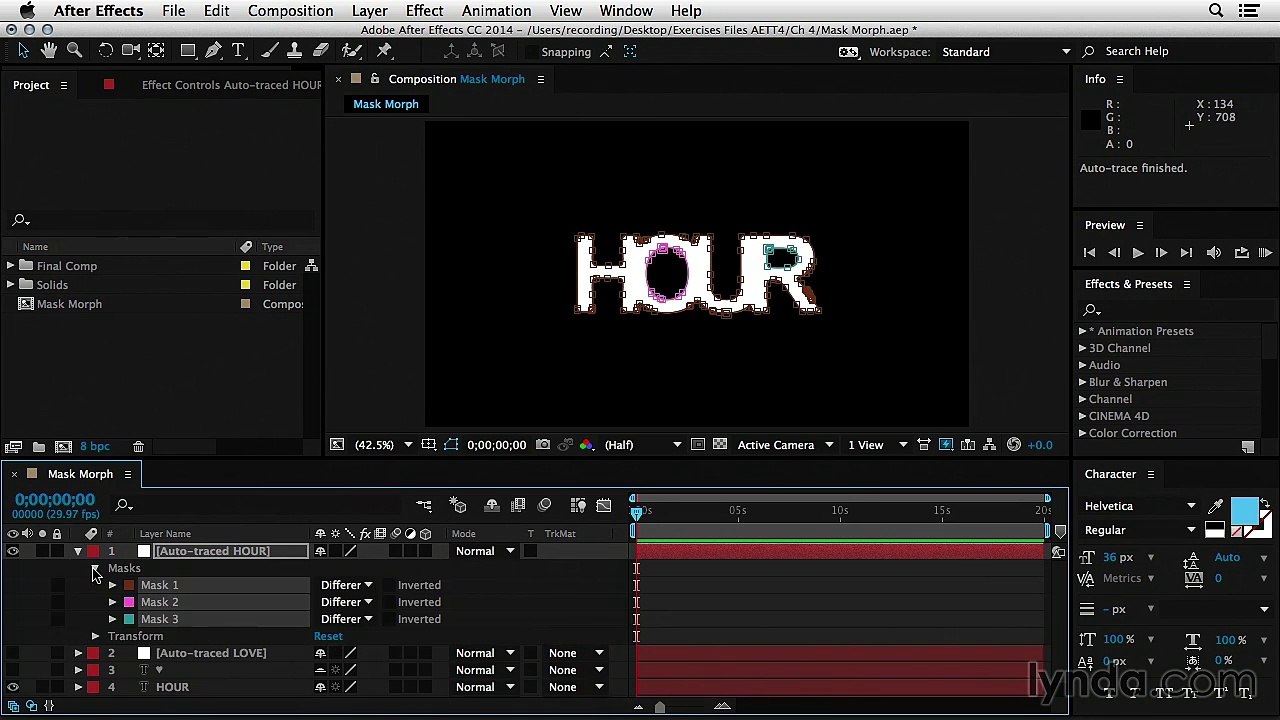Open the Composition menu
1280x720 pixels.
click(x=290, y=11)
